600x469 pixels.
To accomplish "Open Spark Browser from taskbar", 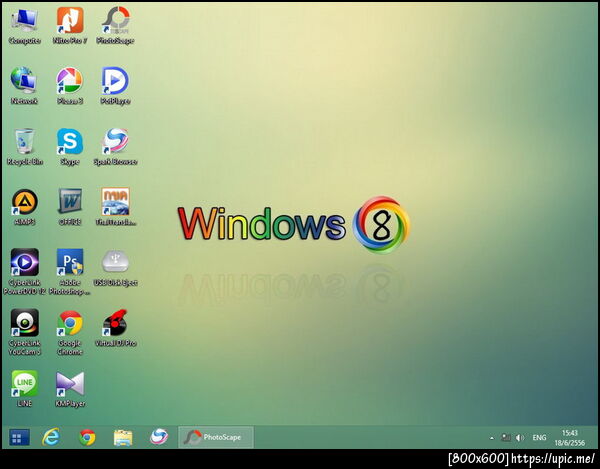I will click(x=159, y=437).
